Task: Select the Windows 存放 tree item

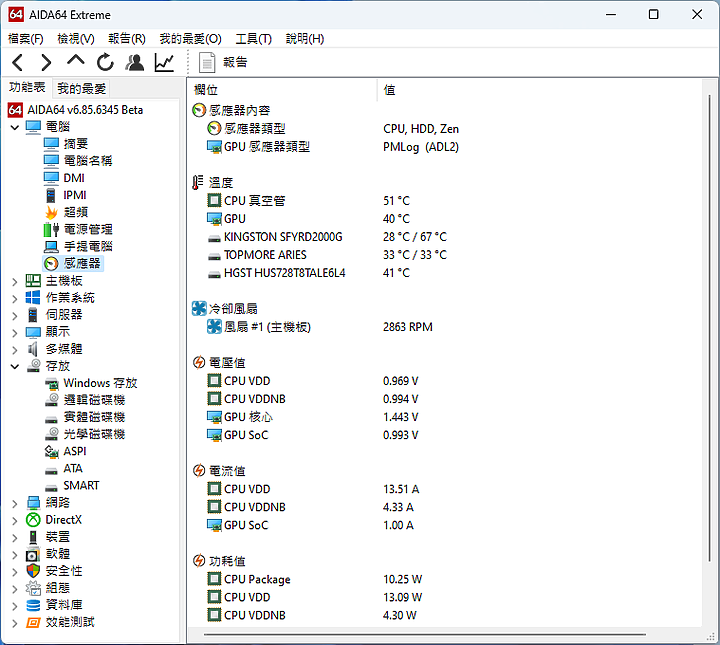Action: pyautogui.click(x=100, y=383)
